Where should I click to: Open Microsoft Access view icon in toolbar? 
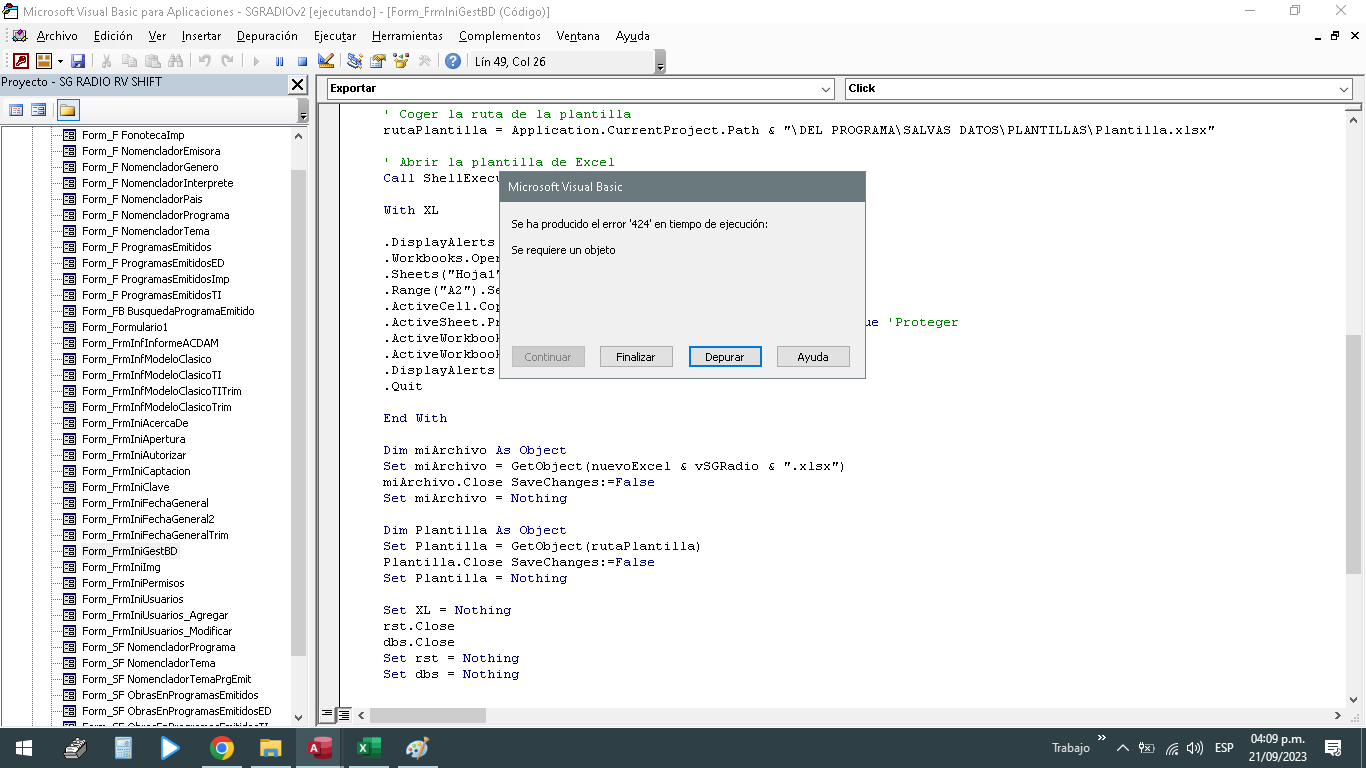21,61
